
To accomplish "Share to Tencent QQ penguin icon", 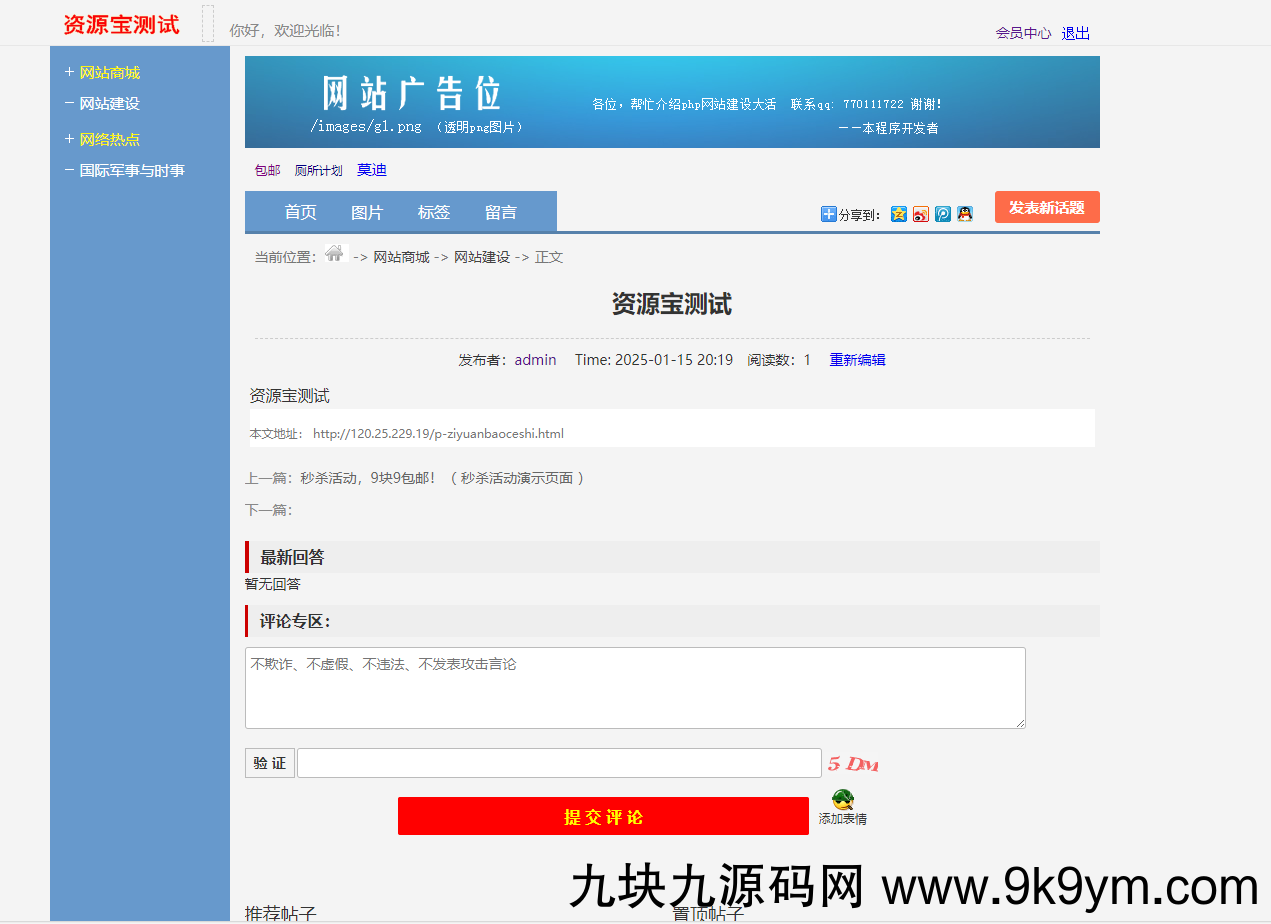I will (964, 213).
